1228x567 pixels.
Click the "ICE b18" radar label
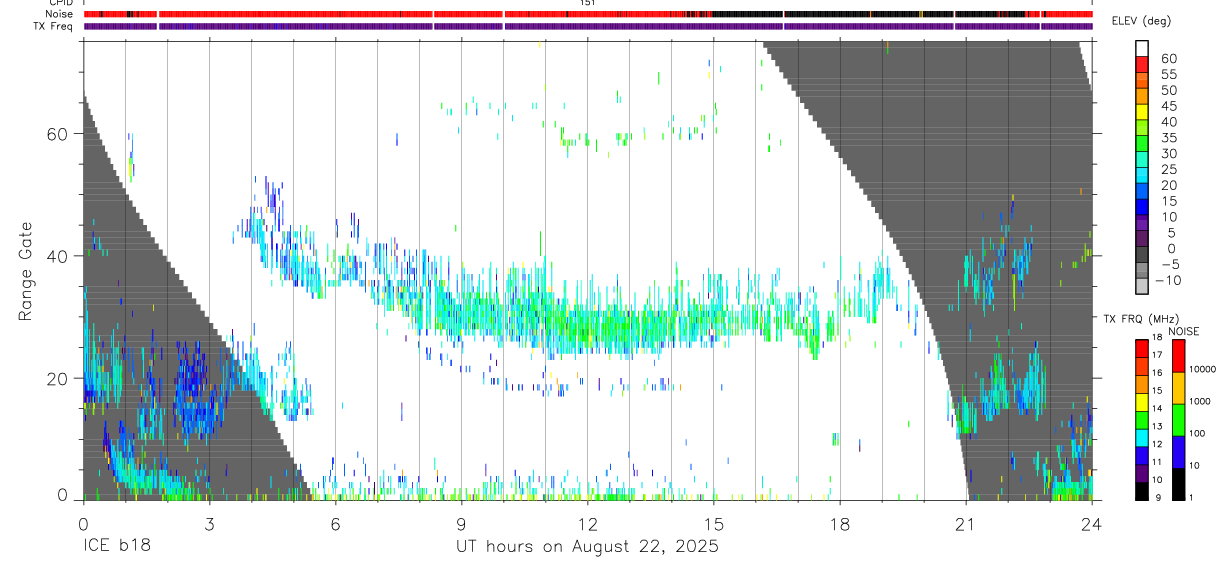(x=115, y=547)
